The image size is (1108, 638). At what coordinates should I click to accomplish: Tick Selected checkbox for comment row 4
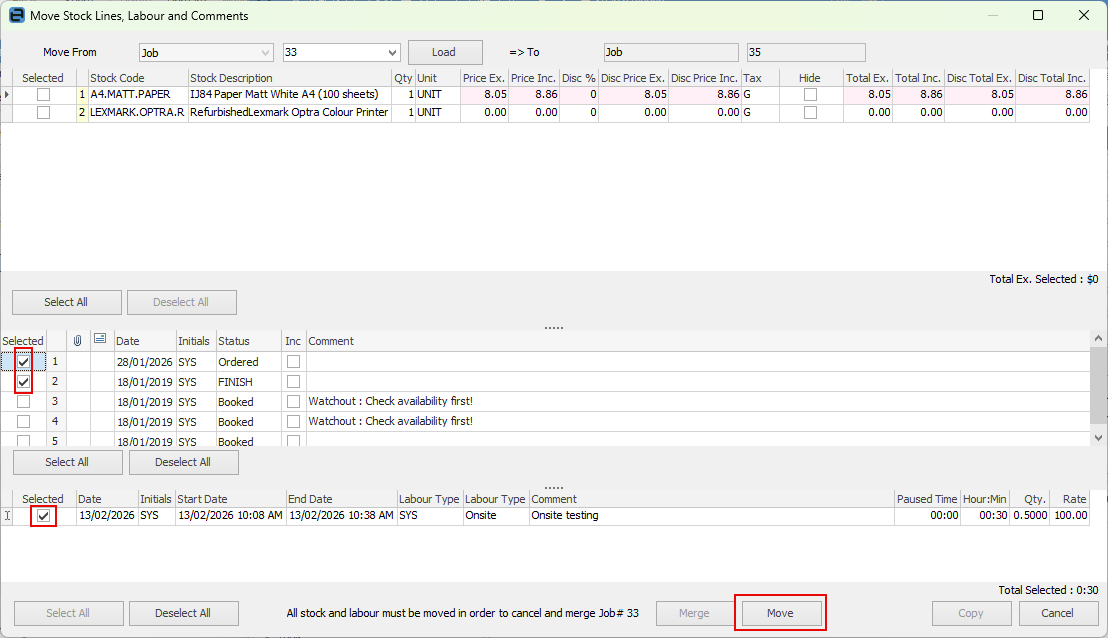pyautogui.click(x=23, y=422)
